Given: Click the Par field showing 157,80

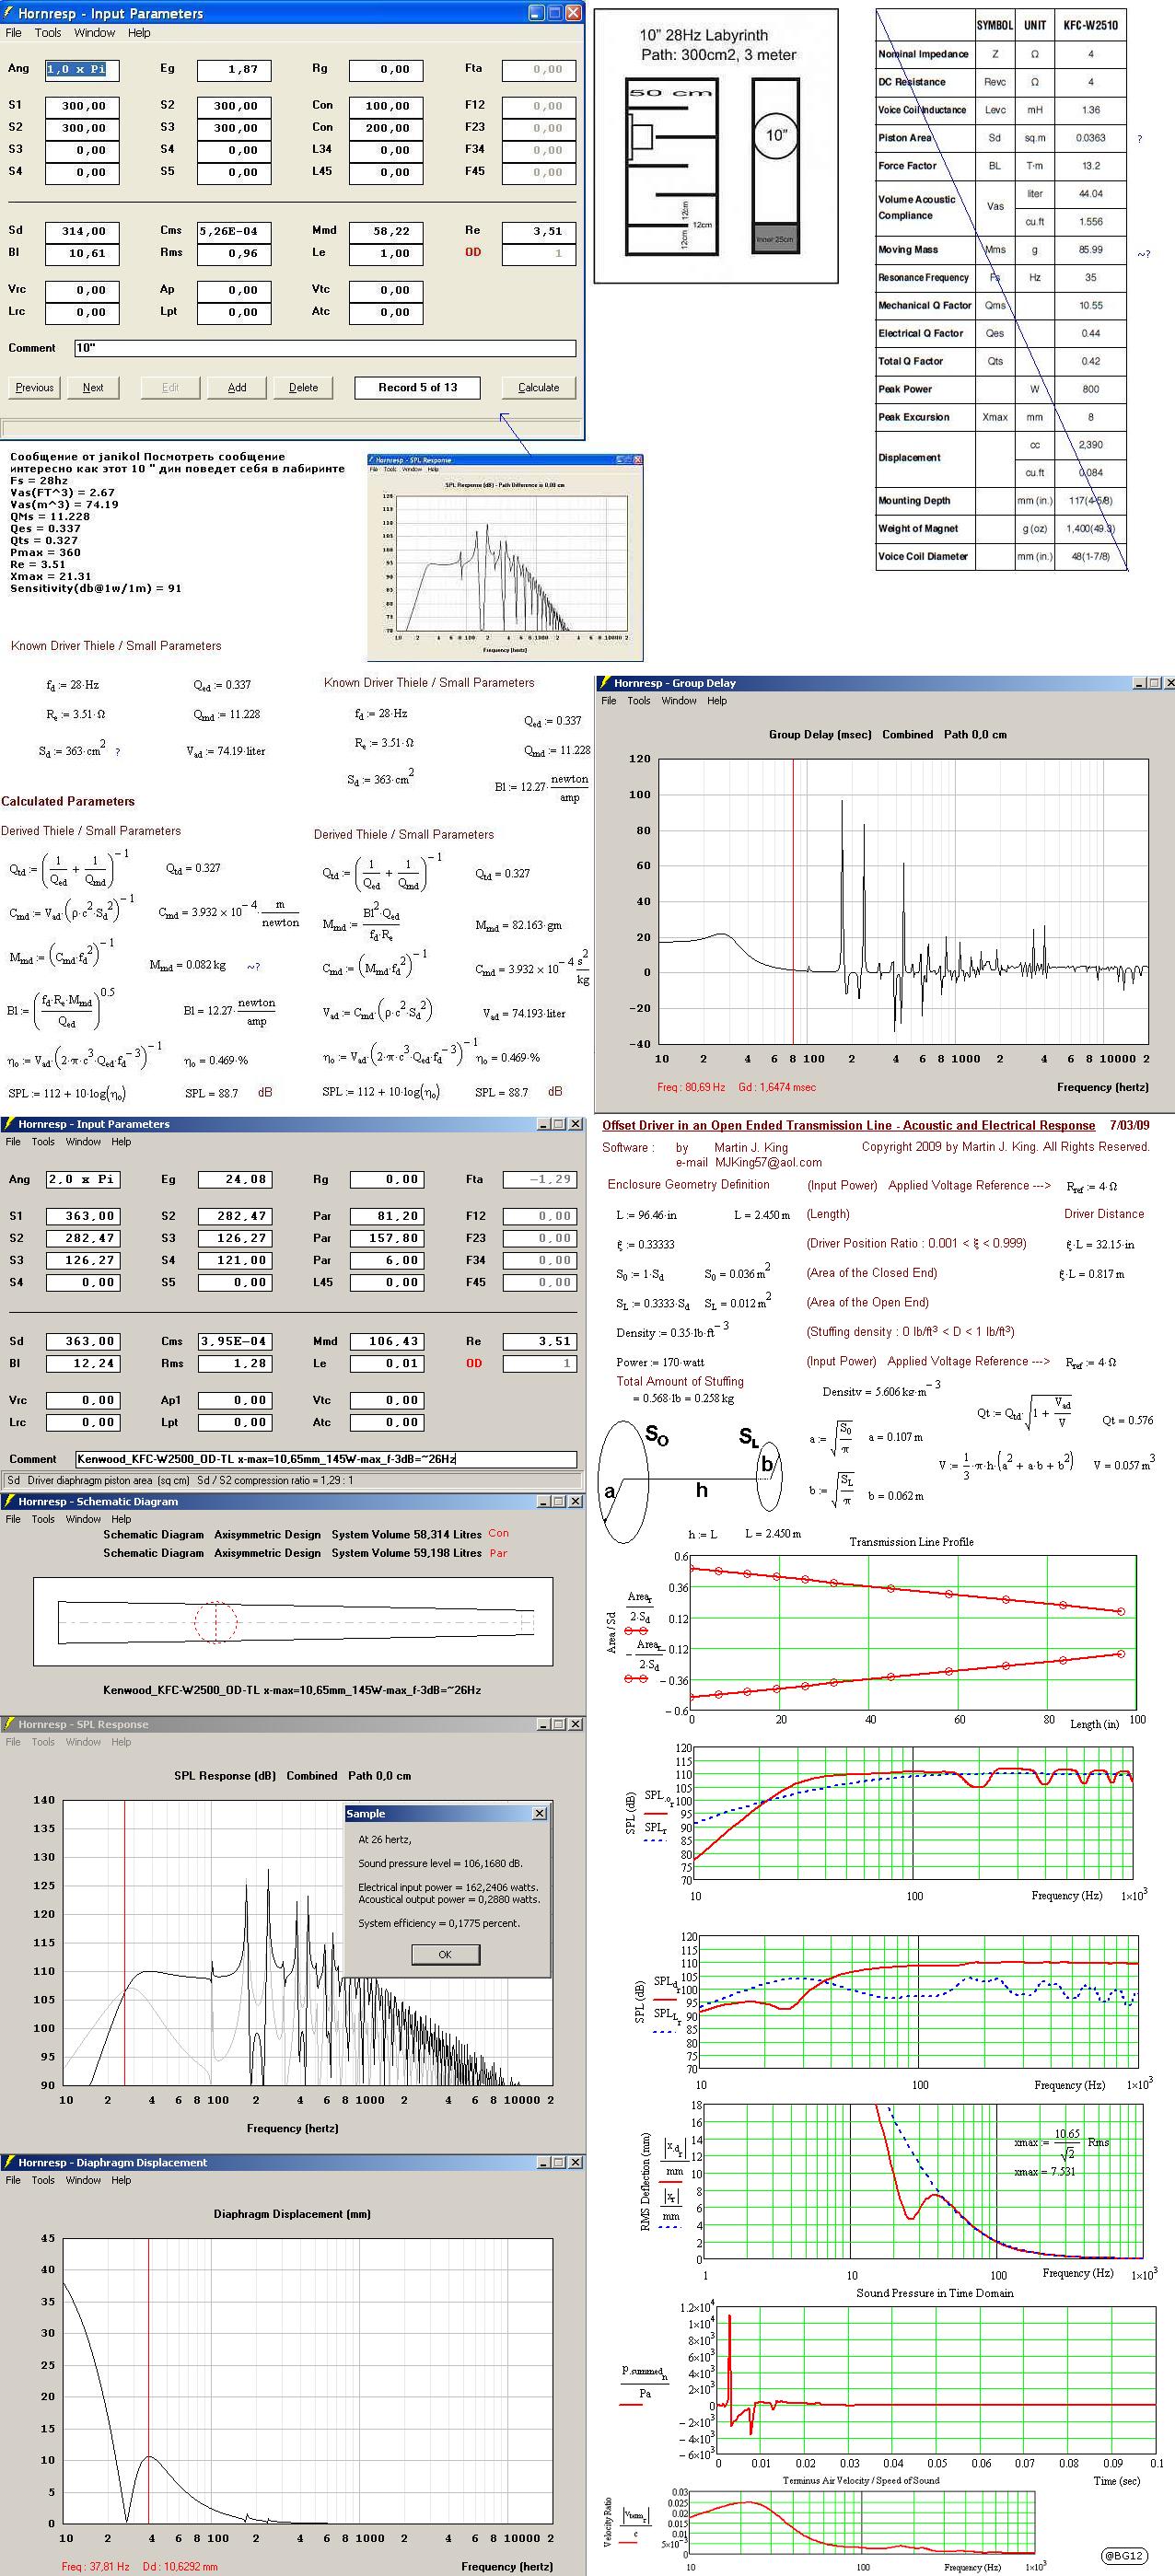Looking at the screenshot, I should [x=387, y=1239].
